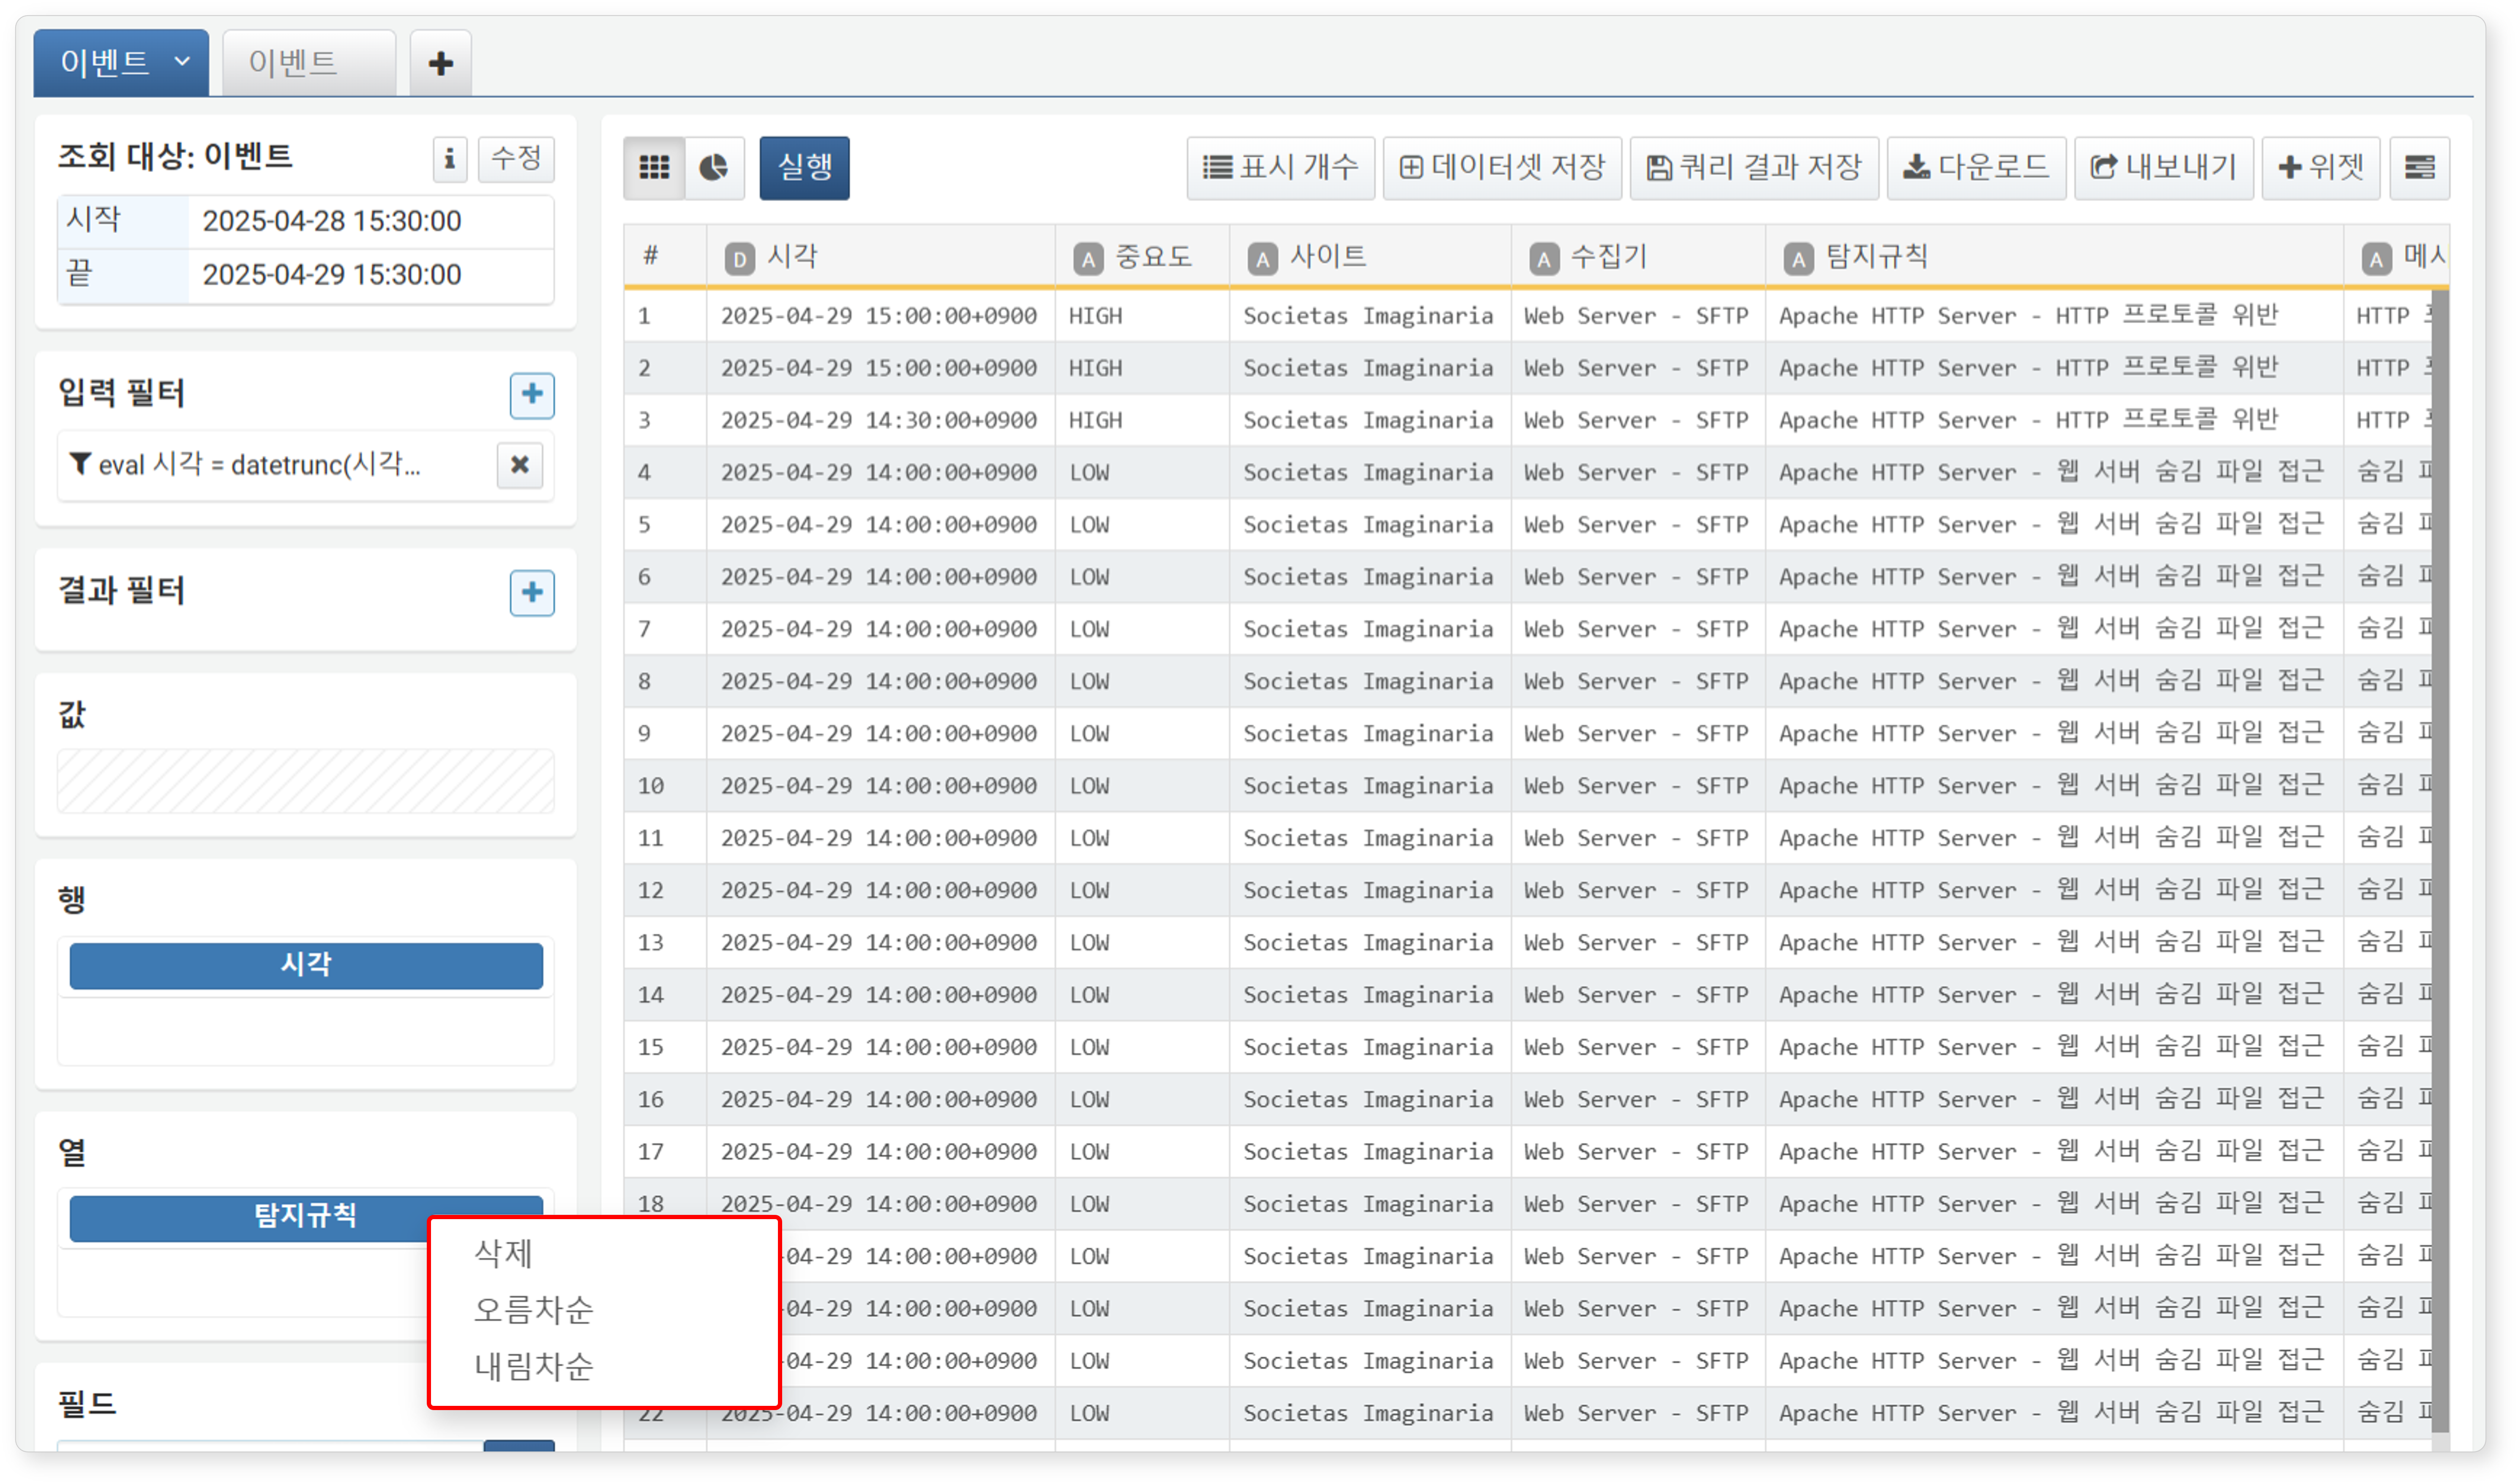2518x1484 pixels.
Task: Click the partially visible 메시지 column header
Action: click(2397, 257)
